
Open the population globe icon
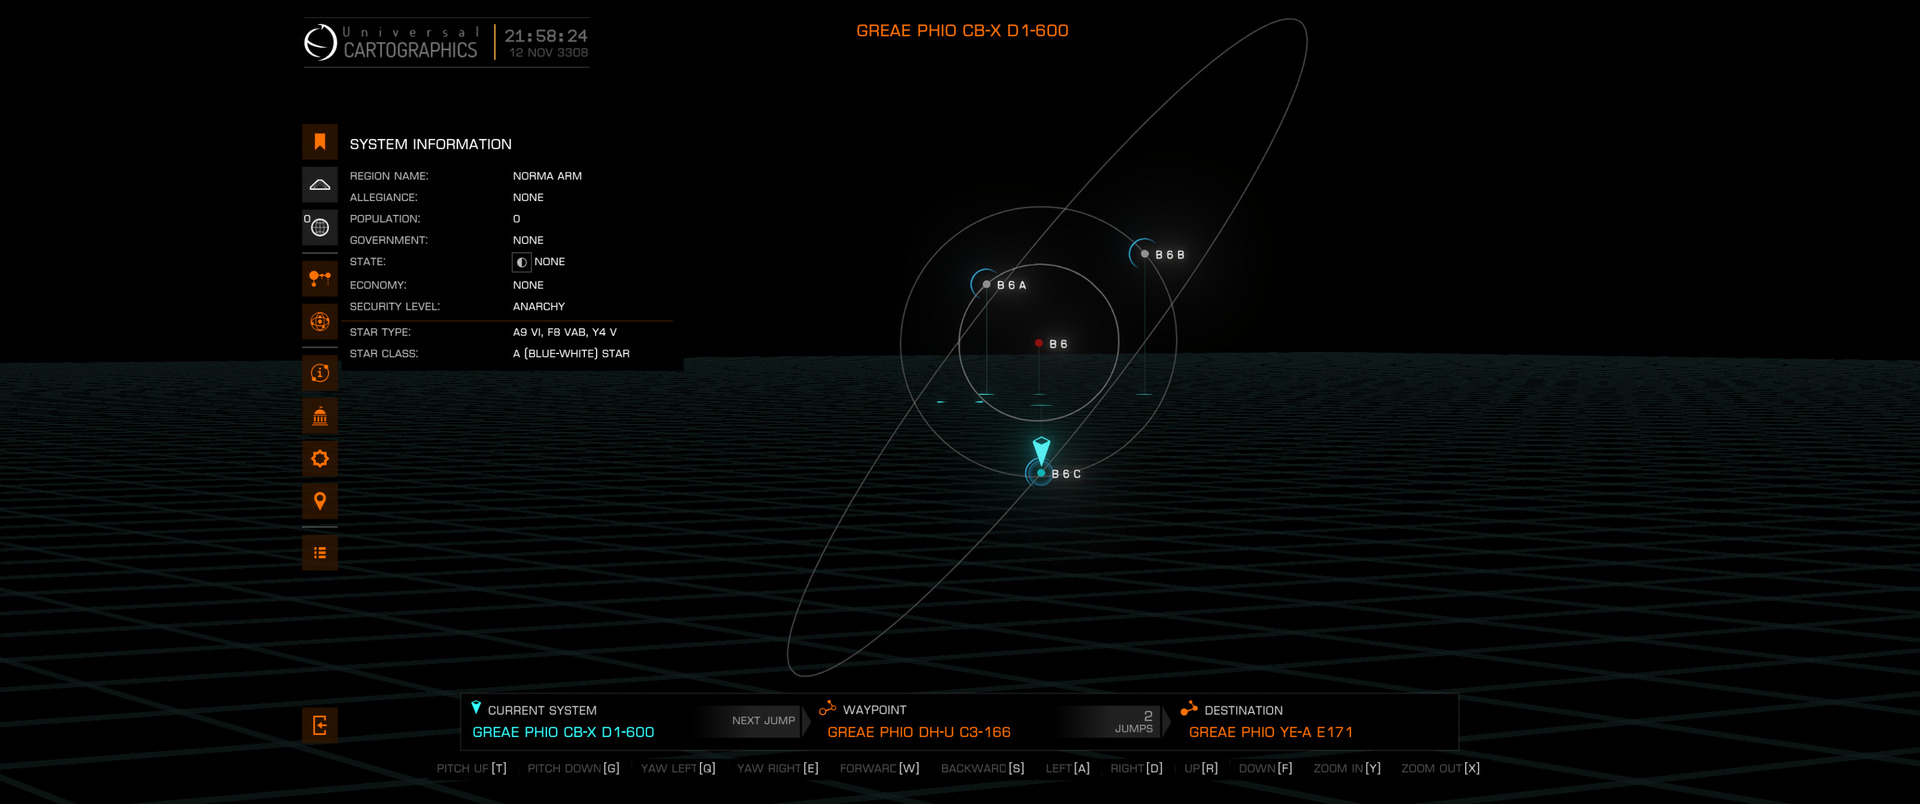[x=320, y=228]
